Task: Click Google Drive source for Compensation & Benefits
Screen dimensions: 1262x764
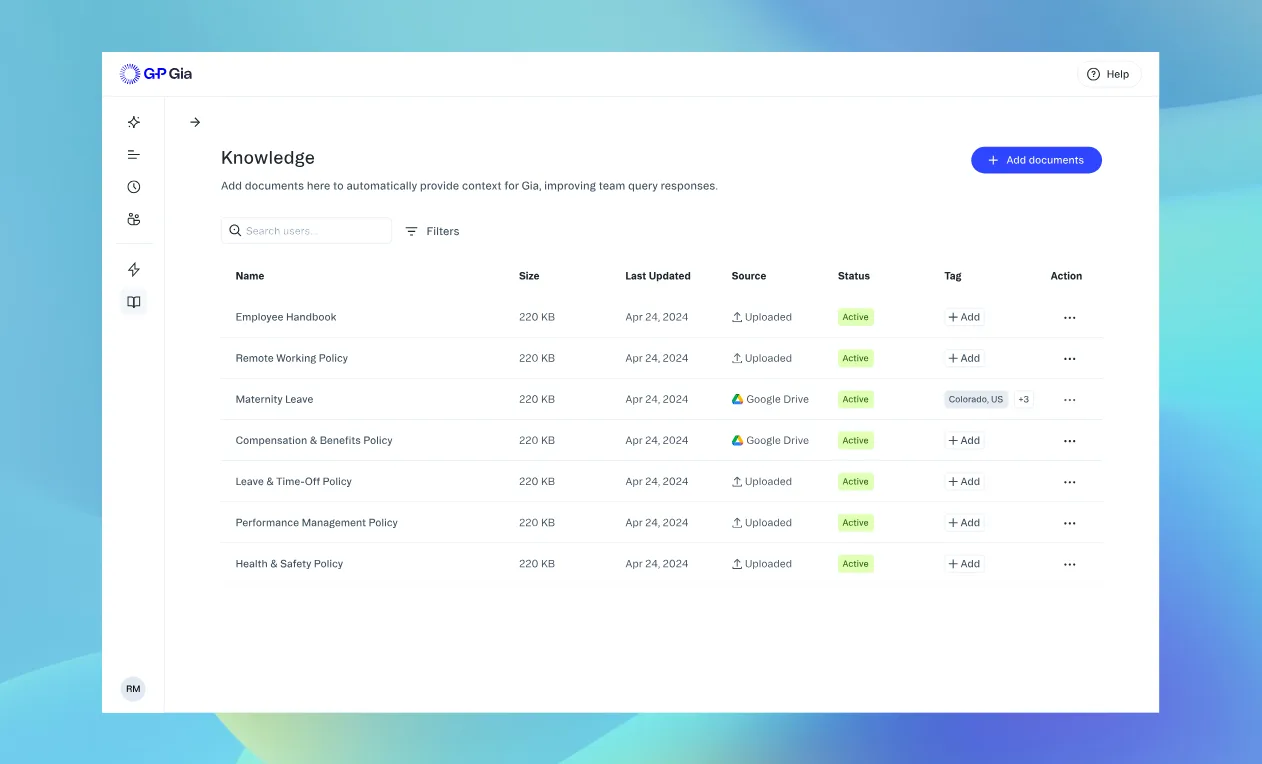Action: pyautogui.click(x=770, y=440)
